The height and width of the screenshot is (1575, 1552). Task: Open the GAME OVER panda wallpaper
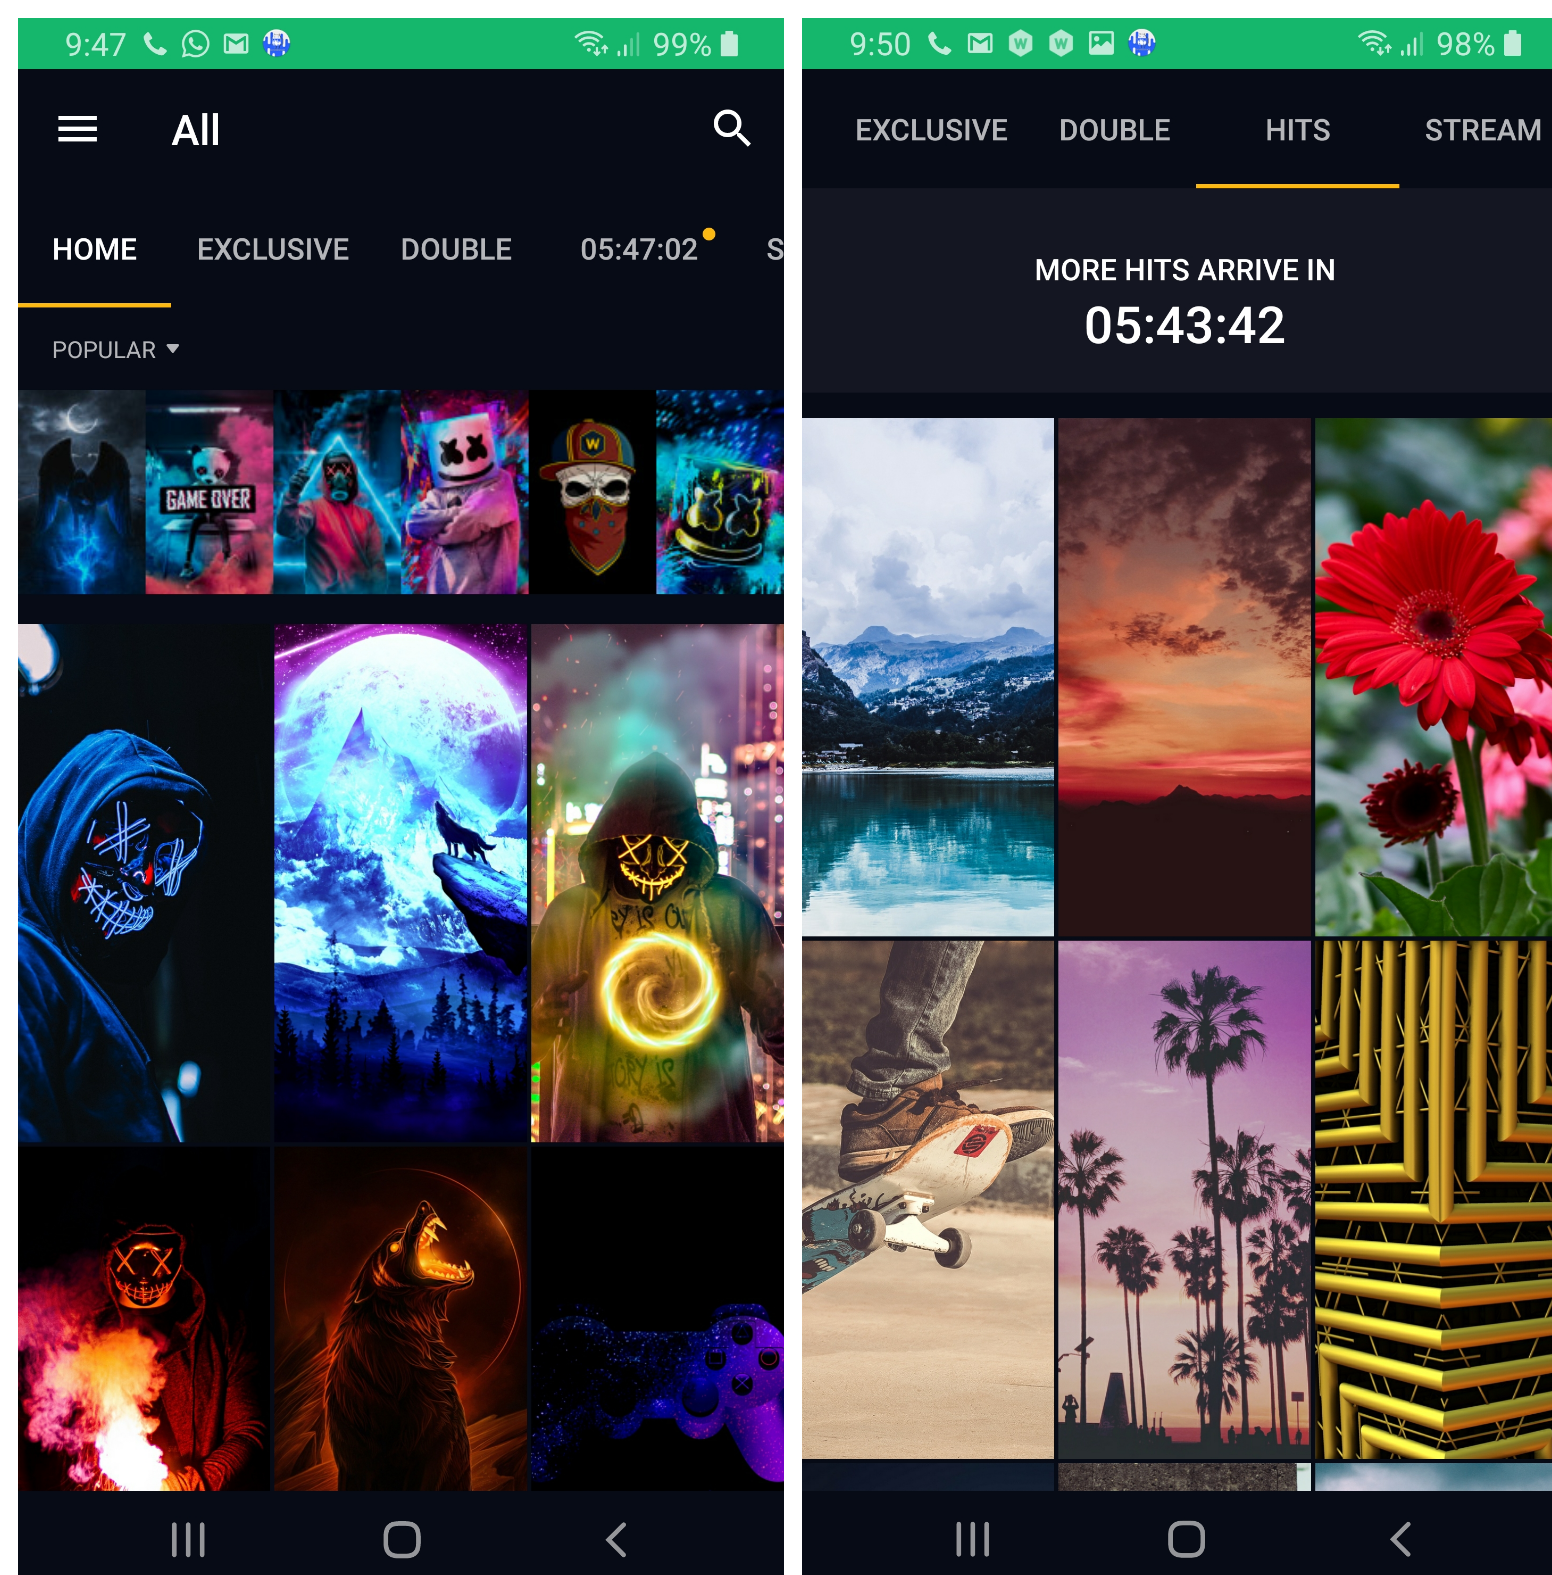(209, 492)
